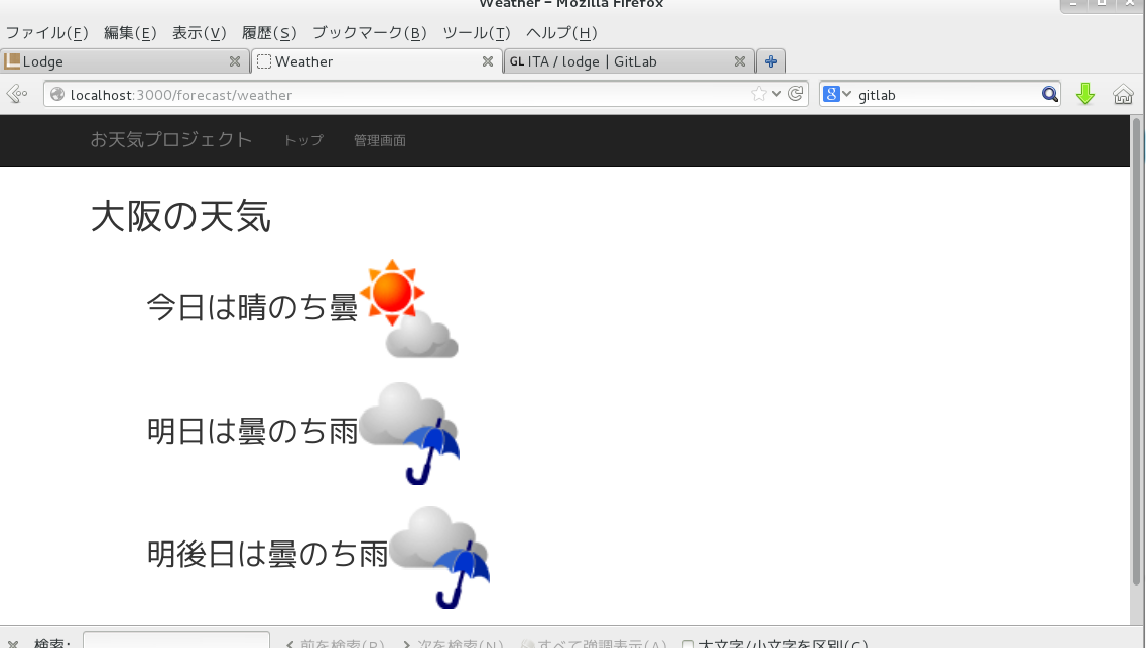Click the back navigation arrow

pyautogui.click(x=15, y=94)
